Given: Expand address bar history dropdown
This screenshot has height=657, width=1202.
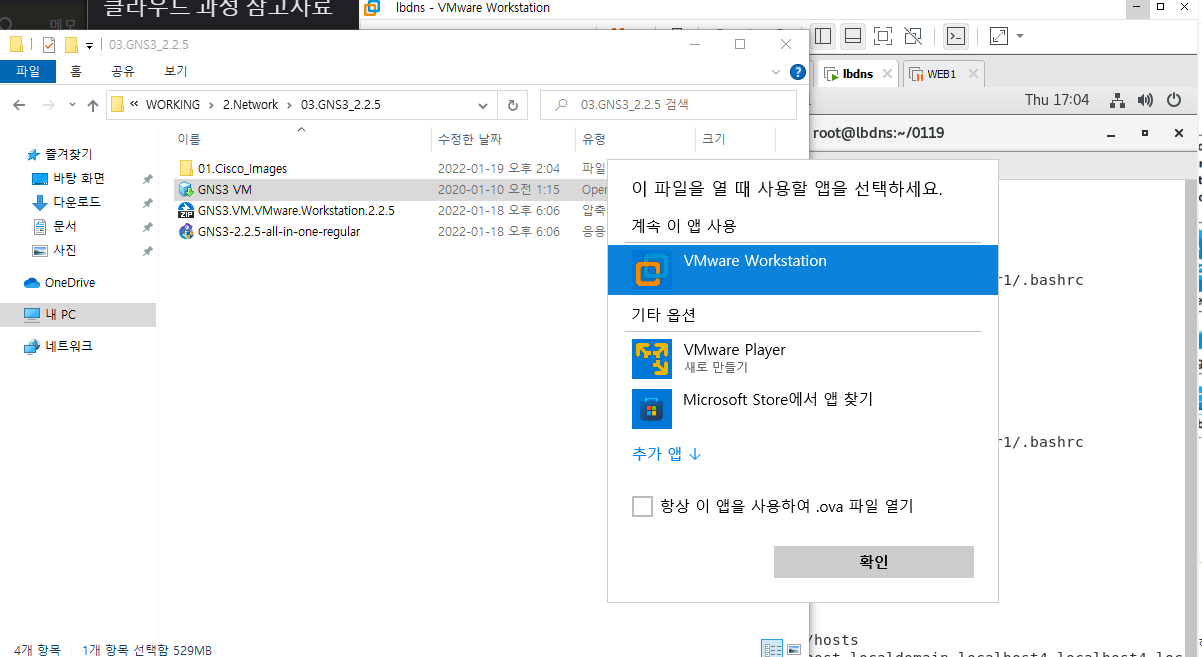Looking at the screenshot, I should pos(484,105).
